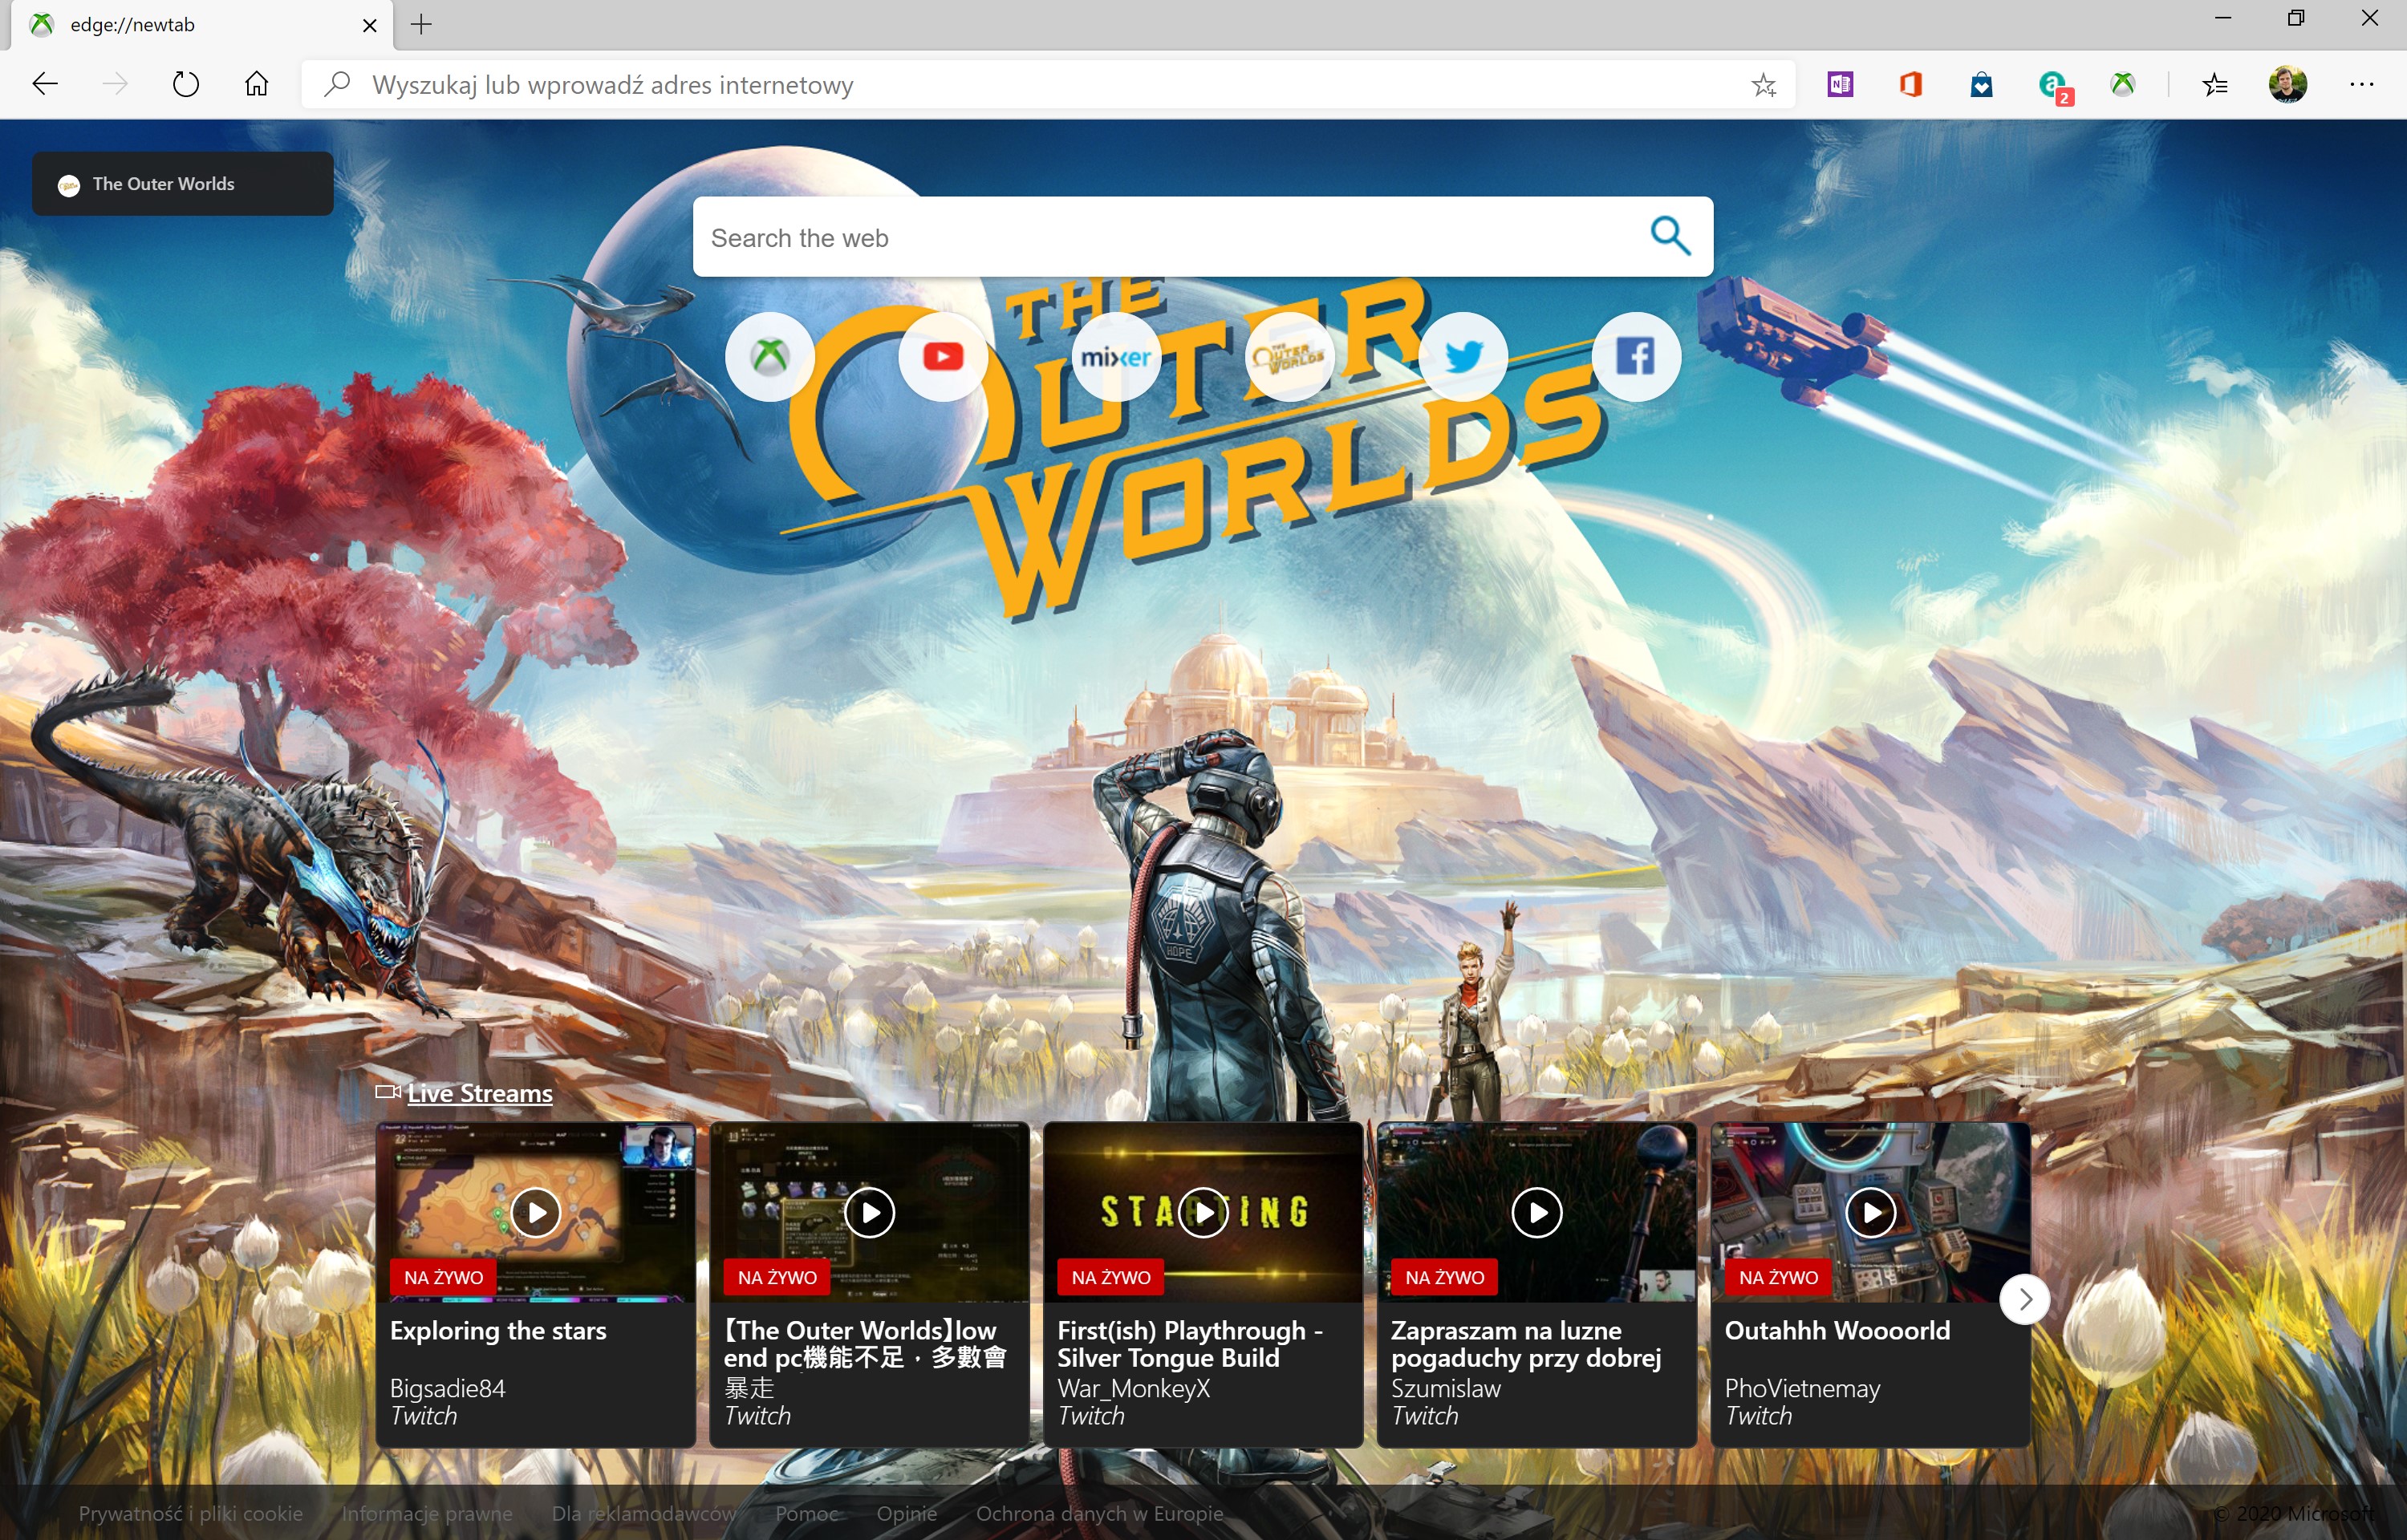Click the Szumislaw channel name

click(x=1446, y=1388)
